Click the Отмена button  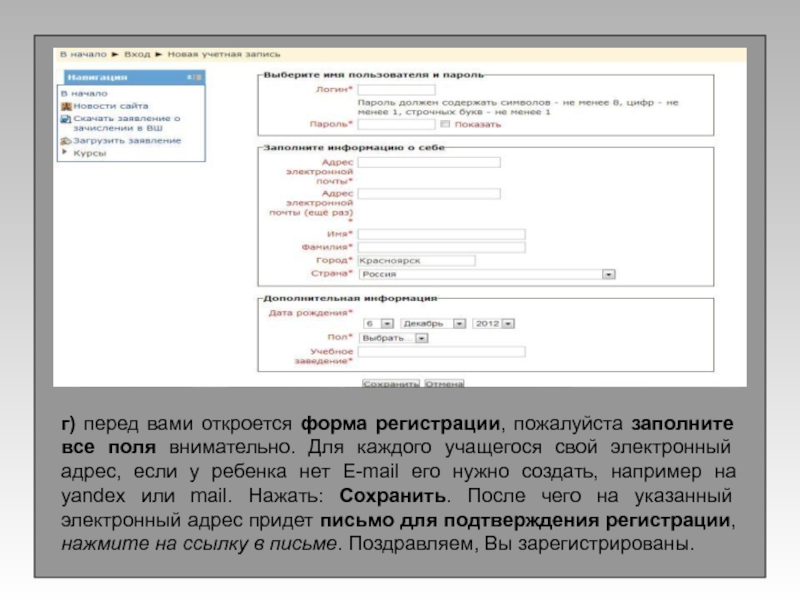(x=444, y=384)
